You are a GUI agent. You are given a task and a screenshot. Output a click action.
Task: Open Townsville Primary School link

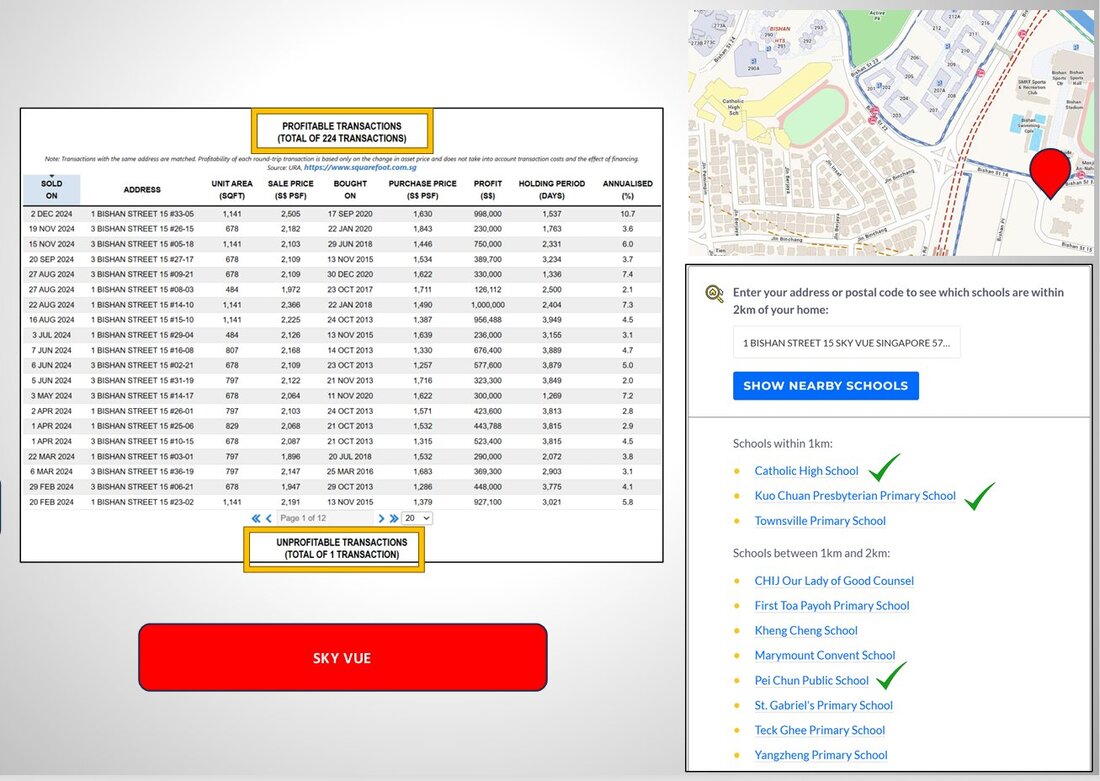click(x=820, y=521)
